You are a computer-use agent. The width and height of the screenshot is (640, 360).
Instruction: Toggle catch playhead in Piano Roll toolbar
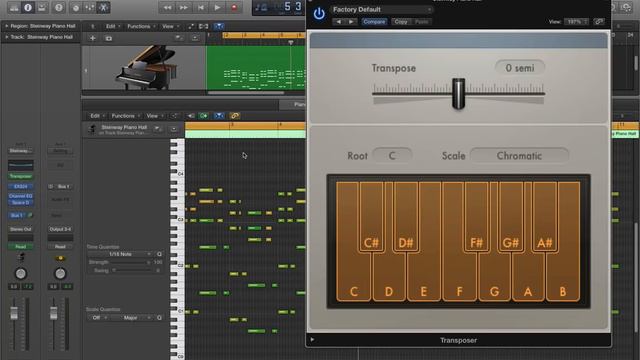tap(219, 116)
